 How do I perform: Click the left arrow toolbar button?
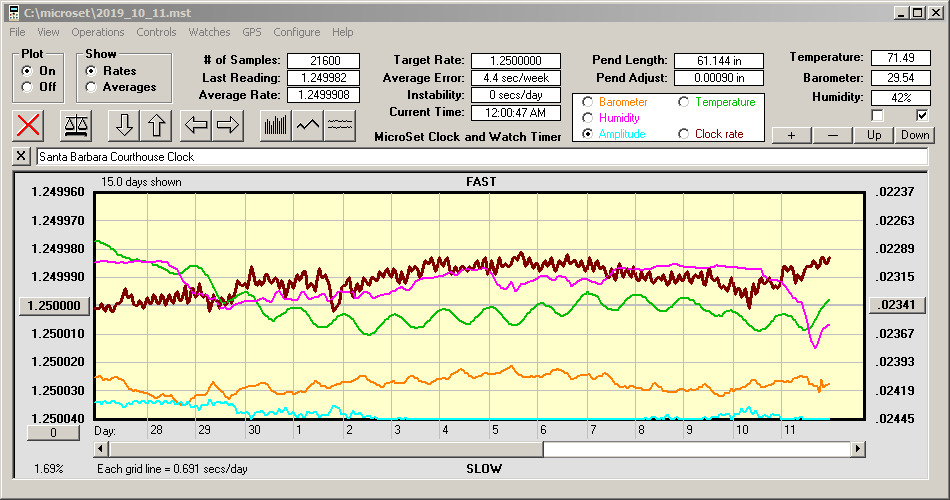pos(195,125)
